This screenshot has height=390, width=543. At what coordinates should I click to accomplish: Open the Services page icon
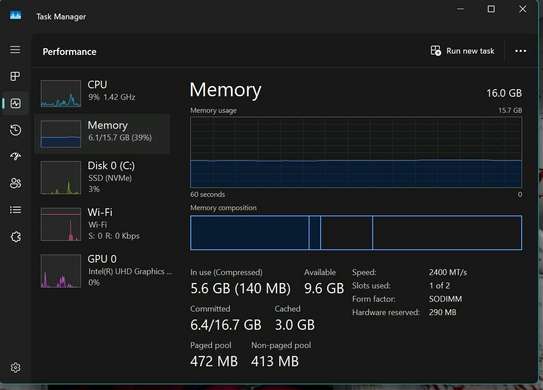point(15,237)
